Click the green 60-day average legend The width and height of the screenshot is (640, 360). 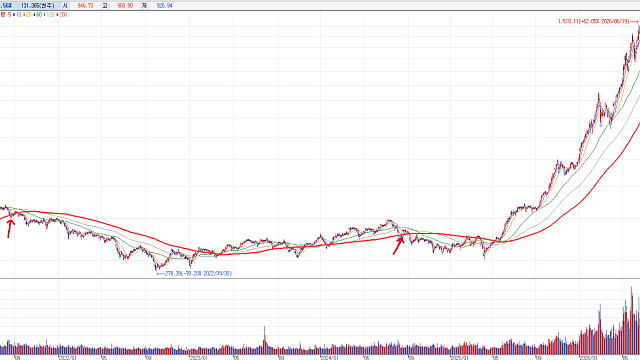[38, 15]
